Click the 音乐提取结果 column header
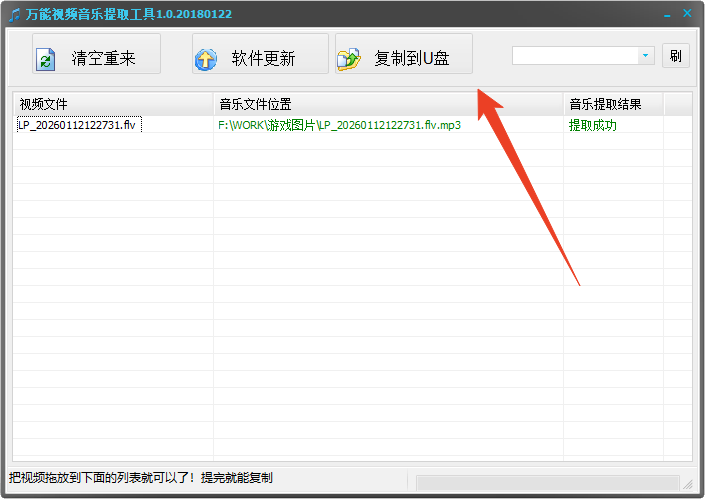705x499 pixels. (612, 104)
